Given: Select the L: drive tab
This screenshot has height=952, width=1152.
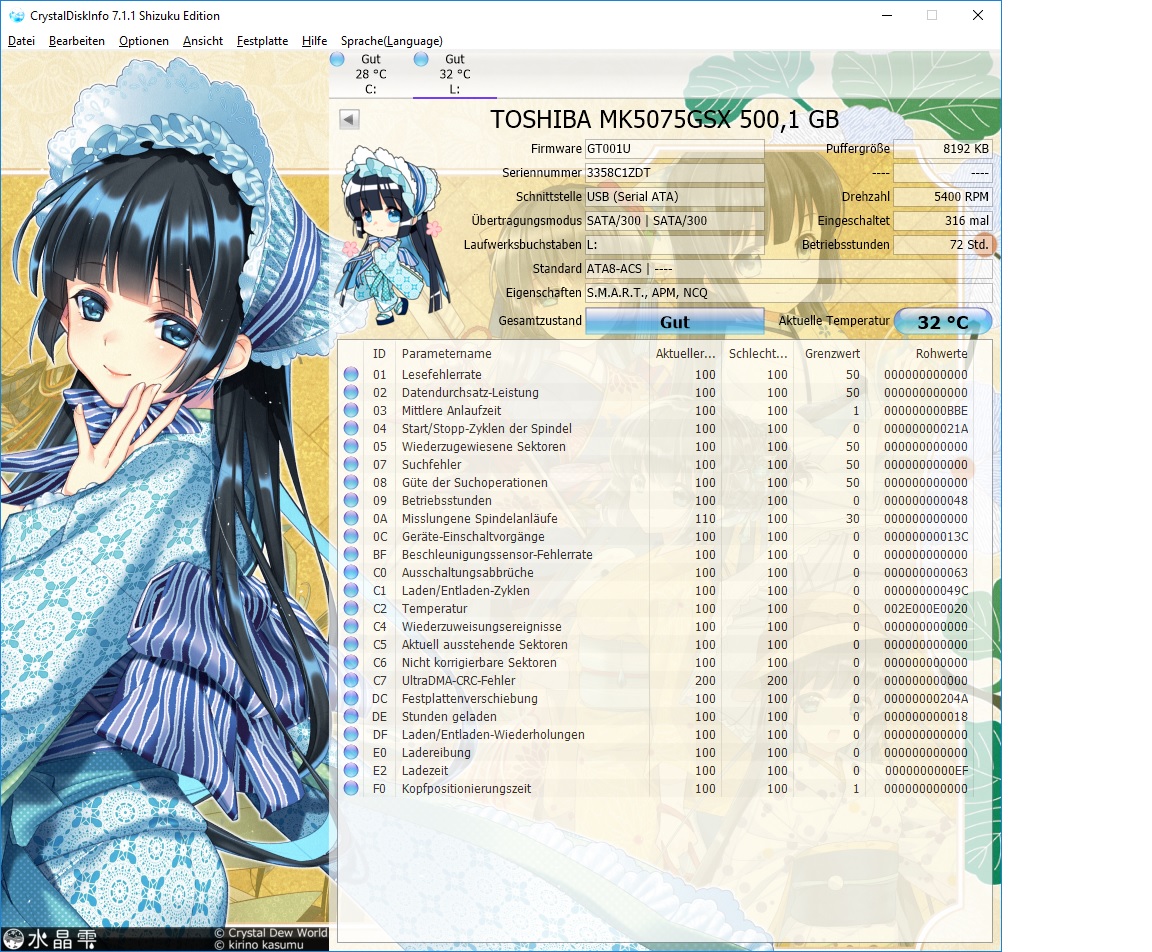Looking at the screenshot, I should click(455, 74).
